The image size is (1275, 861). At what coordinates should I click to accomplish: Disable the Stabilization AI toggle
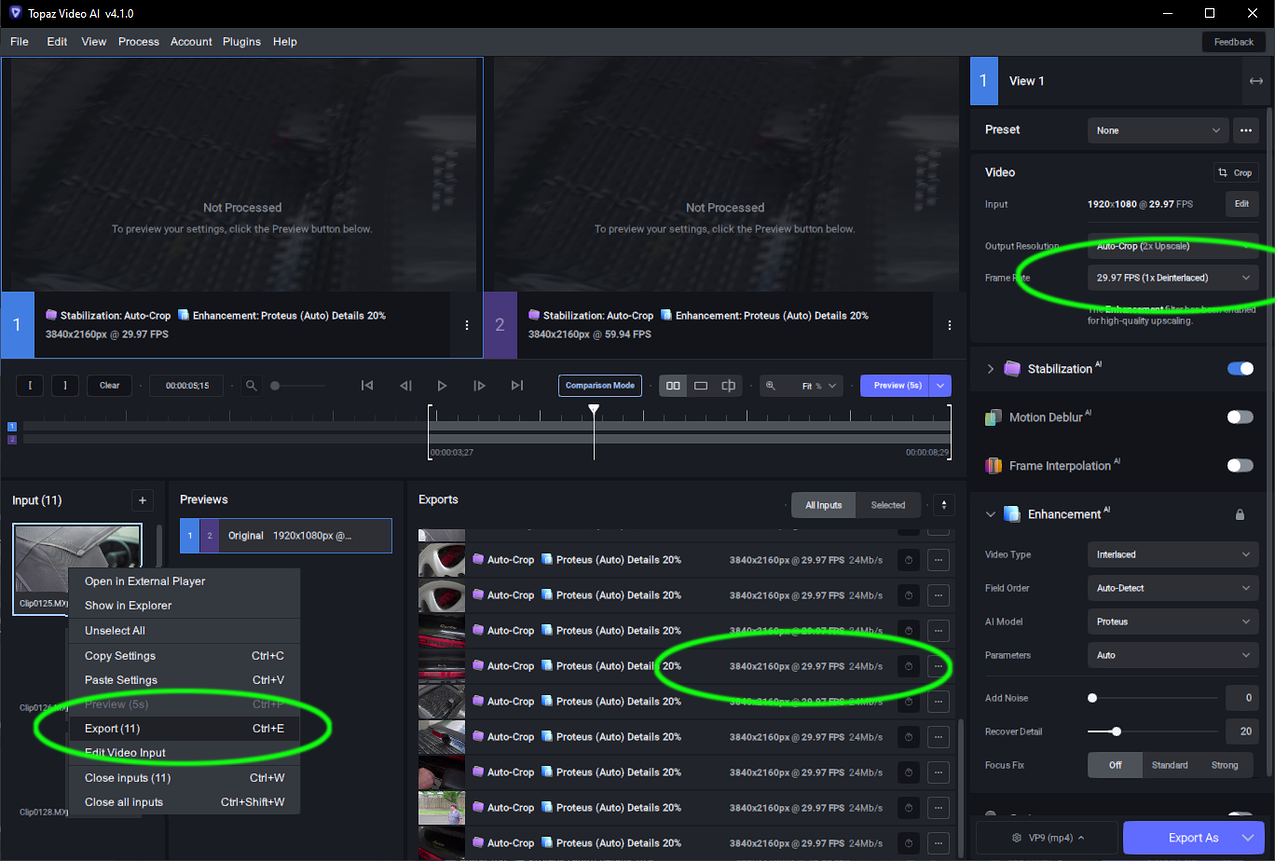point(1240,368)
